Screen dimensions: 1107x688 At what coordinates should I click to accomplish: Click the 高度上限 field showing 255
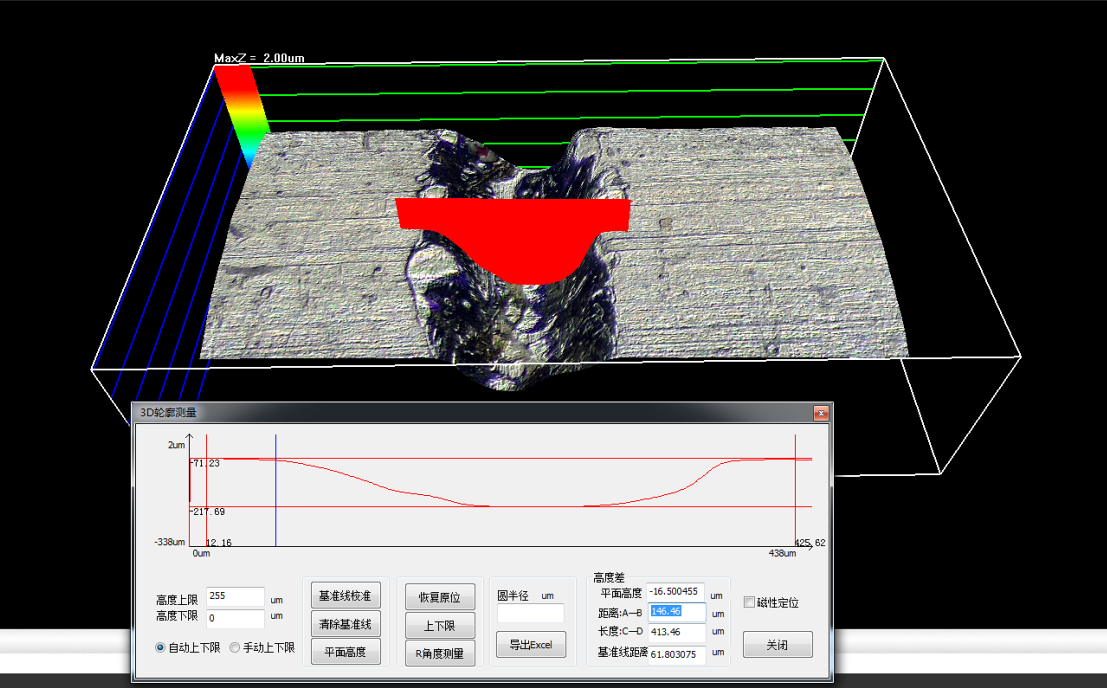point(235,597)
